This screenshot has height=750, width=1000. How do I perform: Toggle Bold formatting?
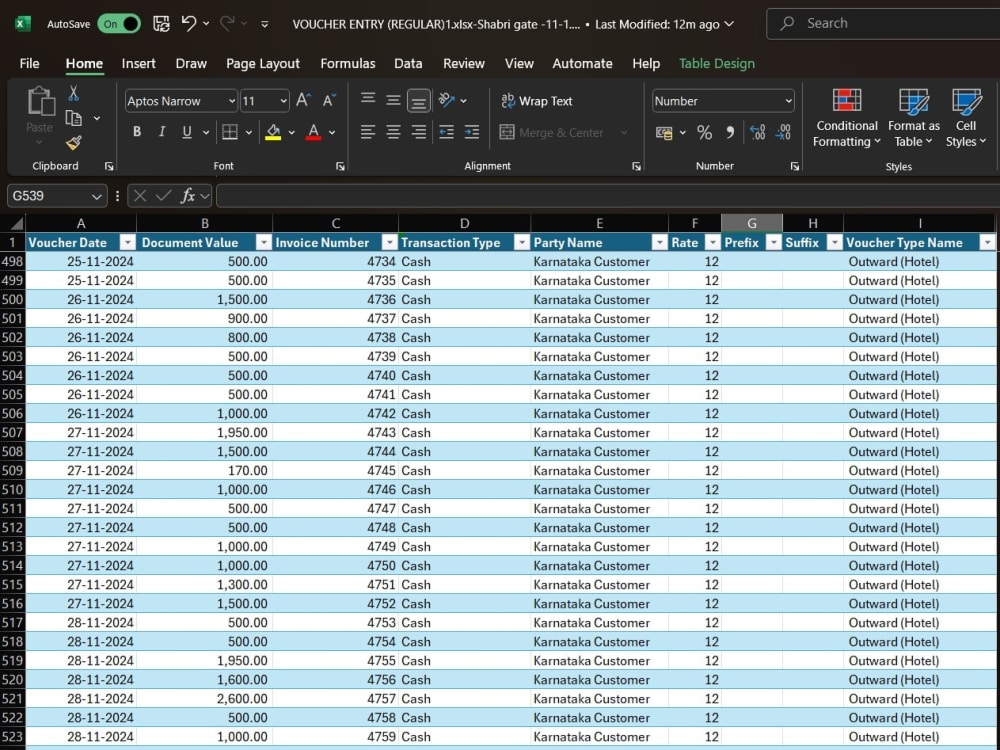coord(136,132)
